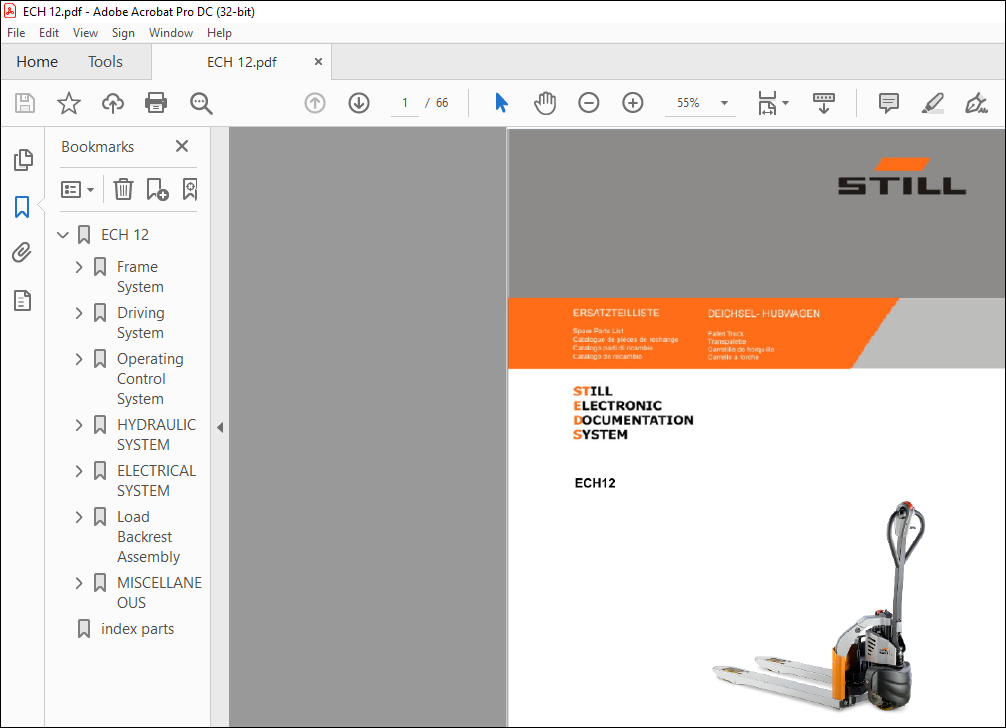The image size is (1006, 728).
Task: Open the Help menu
Action: (219, 33)
